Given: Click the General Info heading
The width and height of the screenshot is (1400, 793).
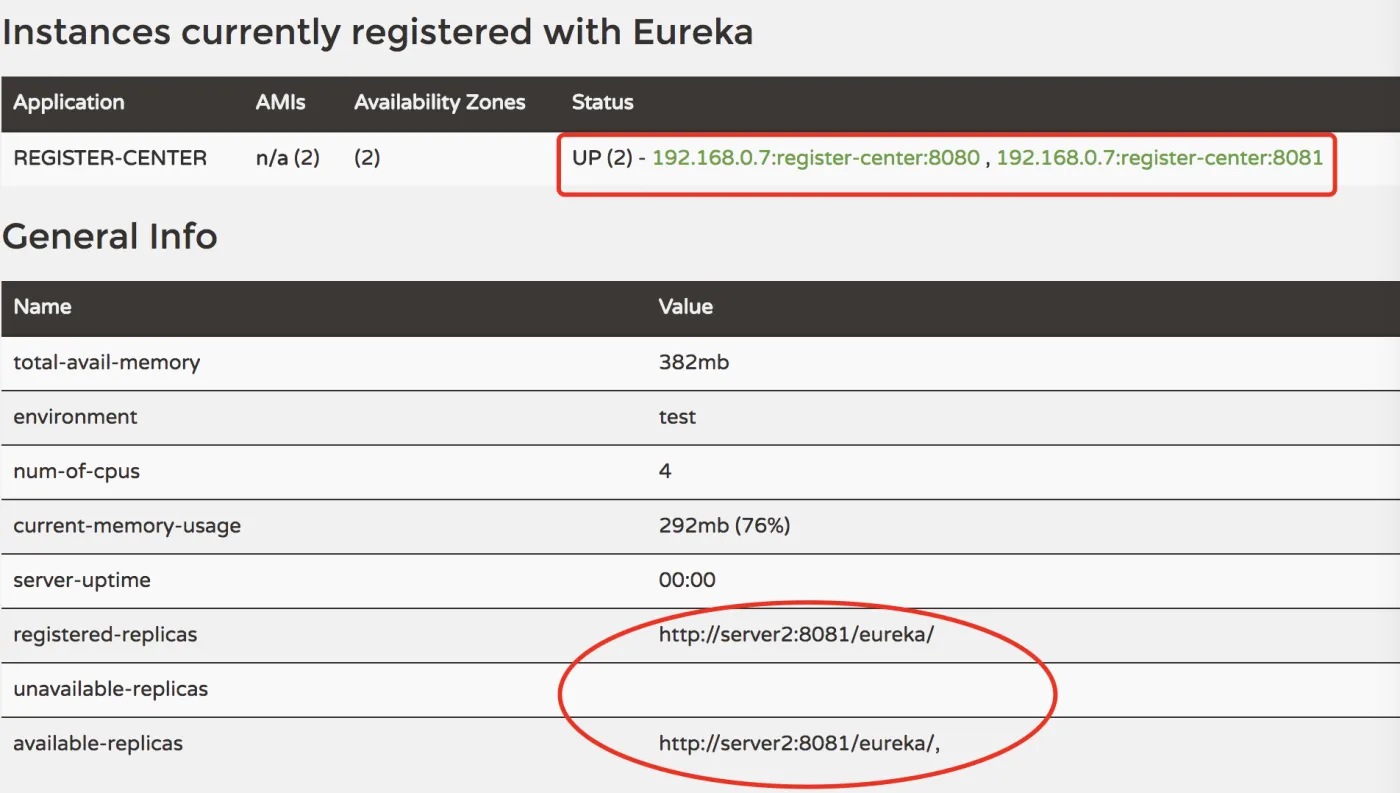Looking at the screenshot, I should pyautogui.click(x=110, y=237).
